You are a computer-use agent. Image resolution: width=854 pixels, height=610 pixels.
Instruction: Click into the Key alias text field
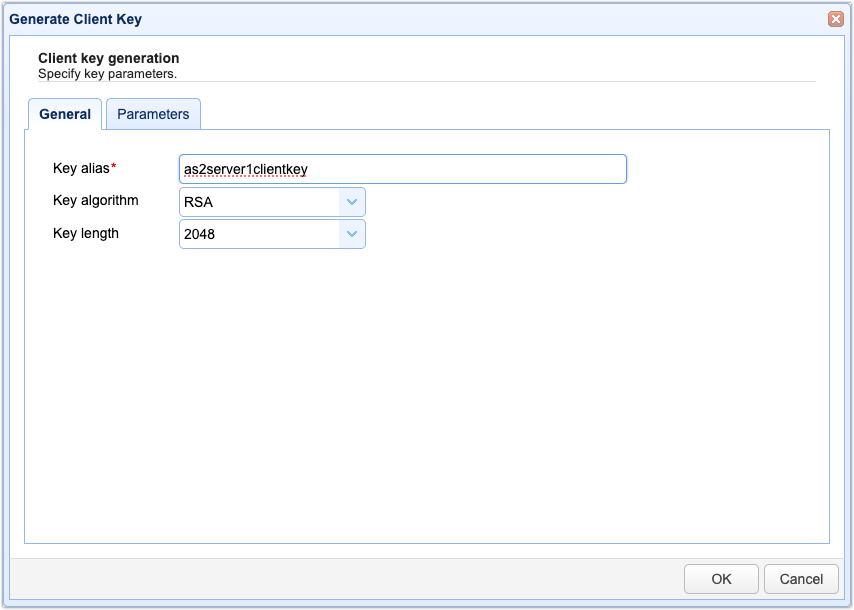pos(402,169)
